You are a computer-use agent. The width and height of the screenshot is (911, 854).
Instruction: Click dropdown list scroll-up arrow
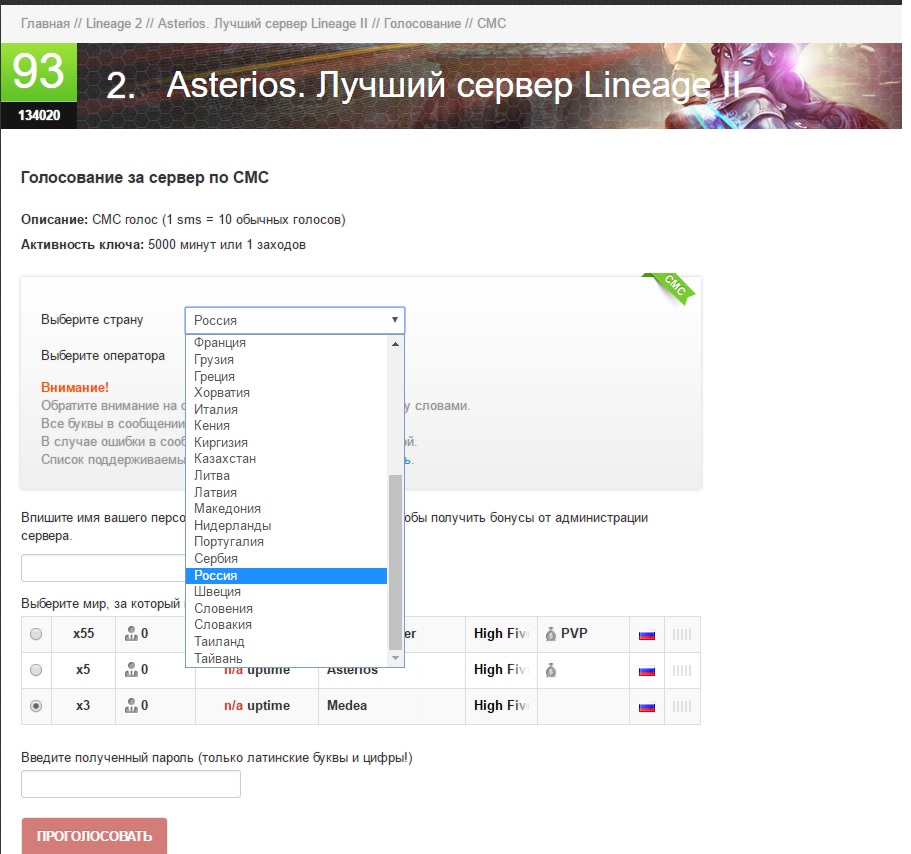[x=395, y=344]
